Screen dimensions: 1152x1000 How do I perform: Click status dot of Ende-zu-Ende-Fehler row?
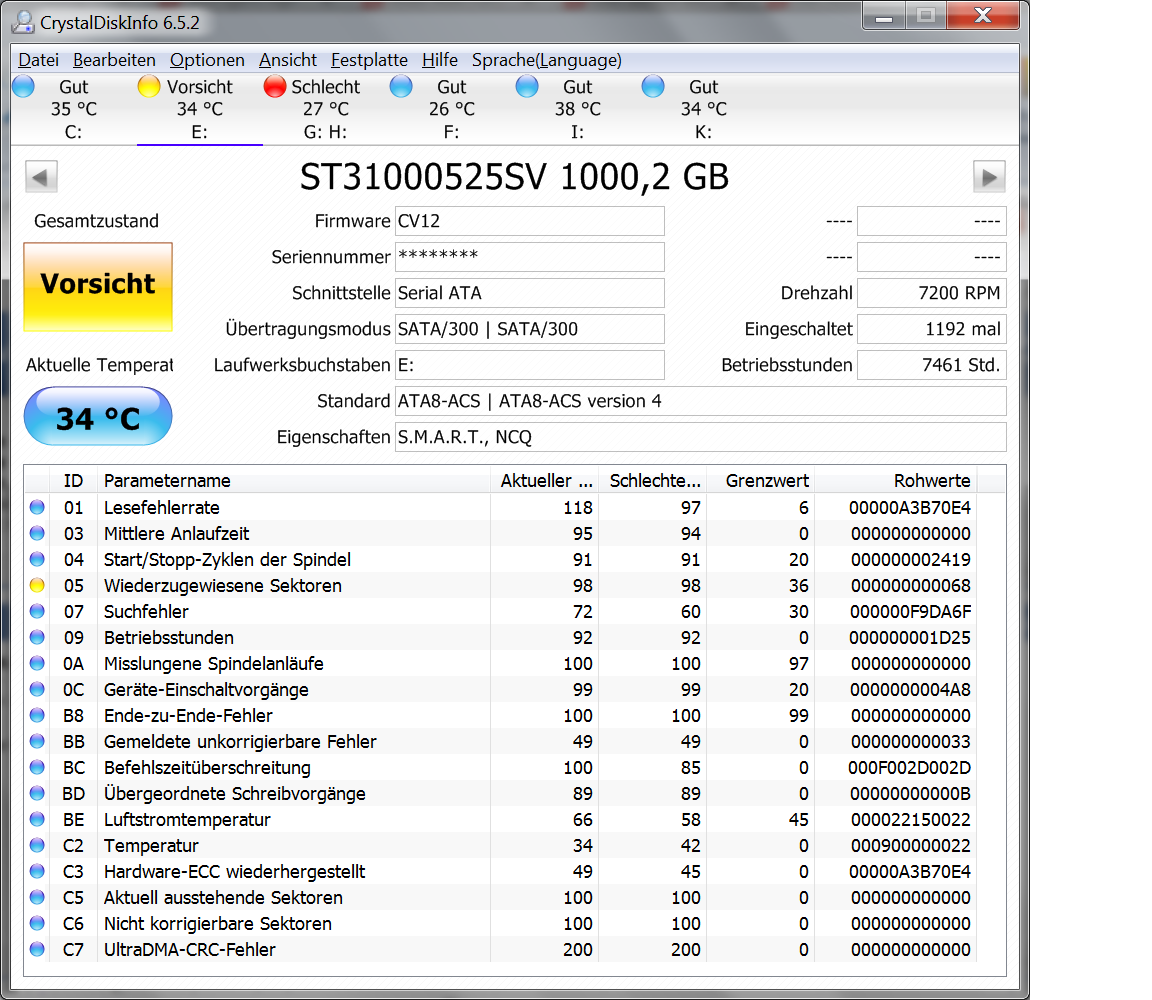[37, 716]
